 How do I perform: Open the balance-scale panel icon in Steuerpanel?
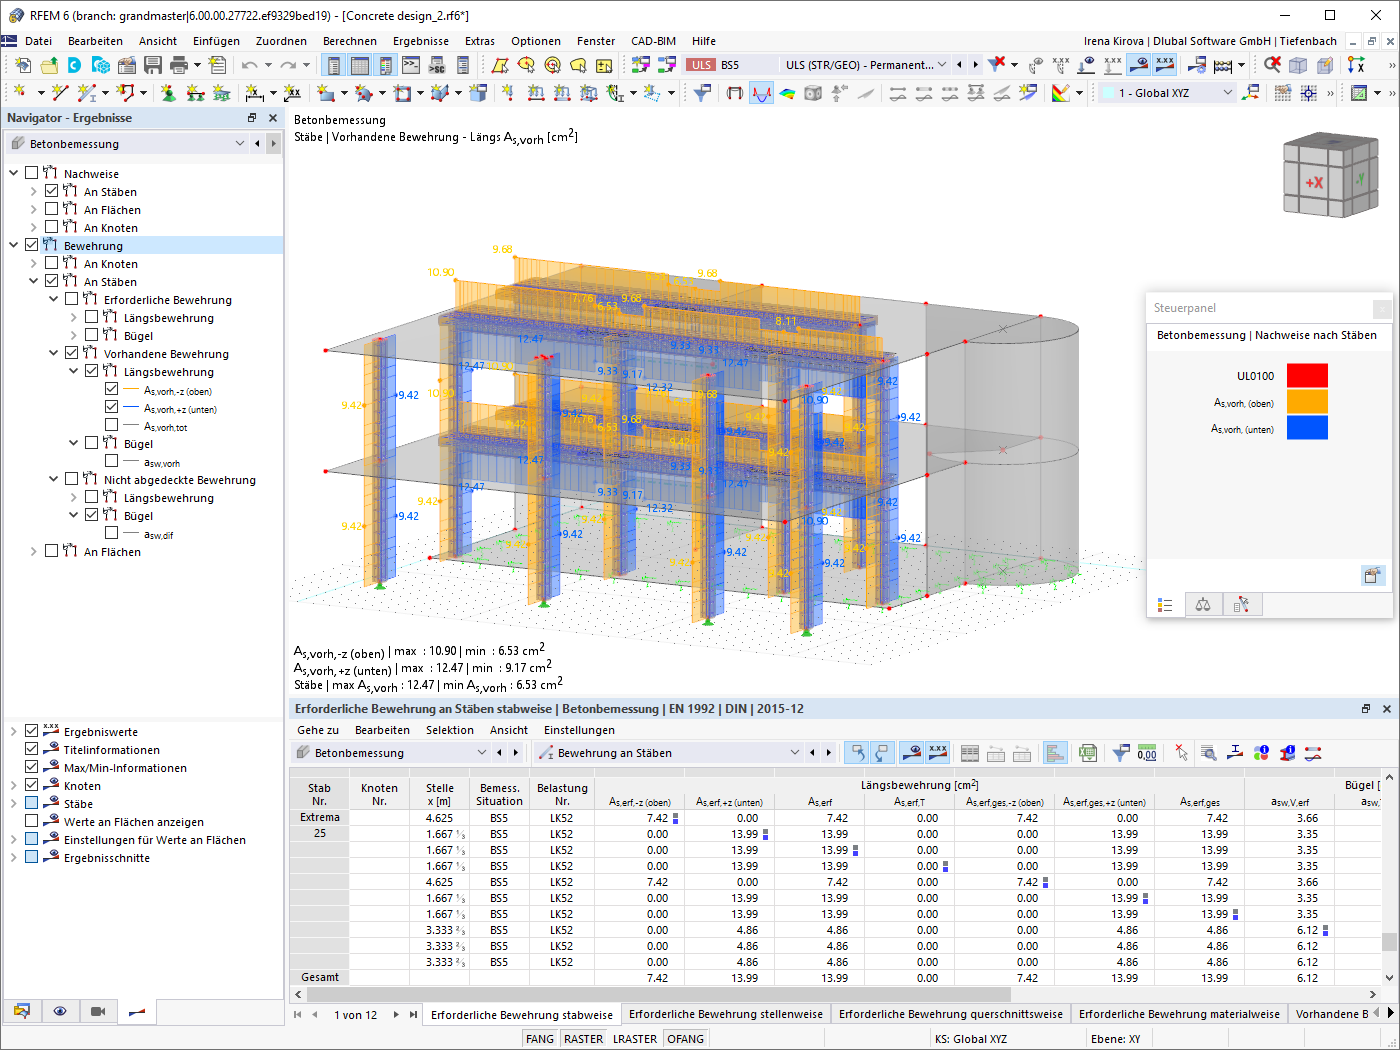(1202, 604)
